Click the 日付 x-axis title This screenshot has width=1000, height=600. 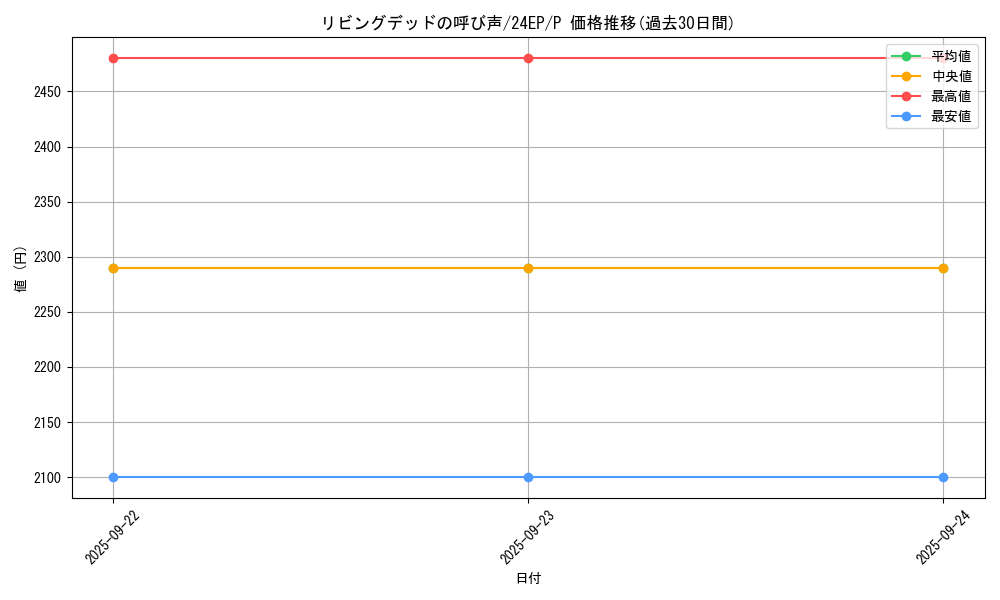(528, 578)
